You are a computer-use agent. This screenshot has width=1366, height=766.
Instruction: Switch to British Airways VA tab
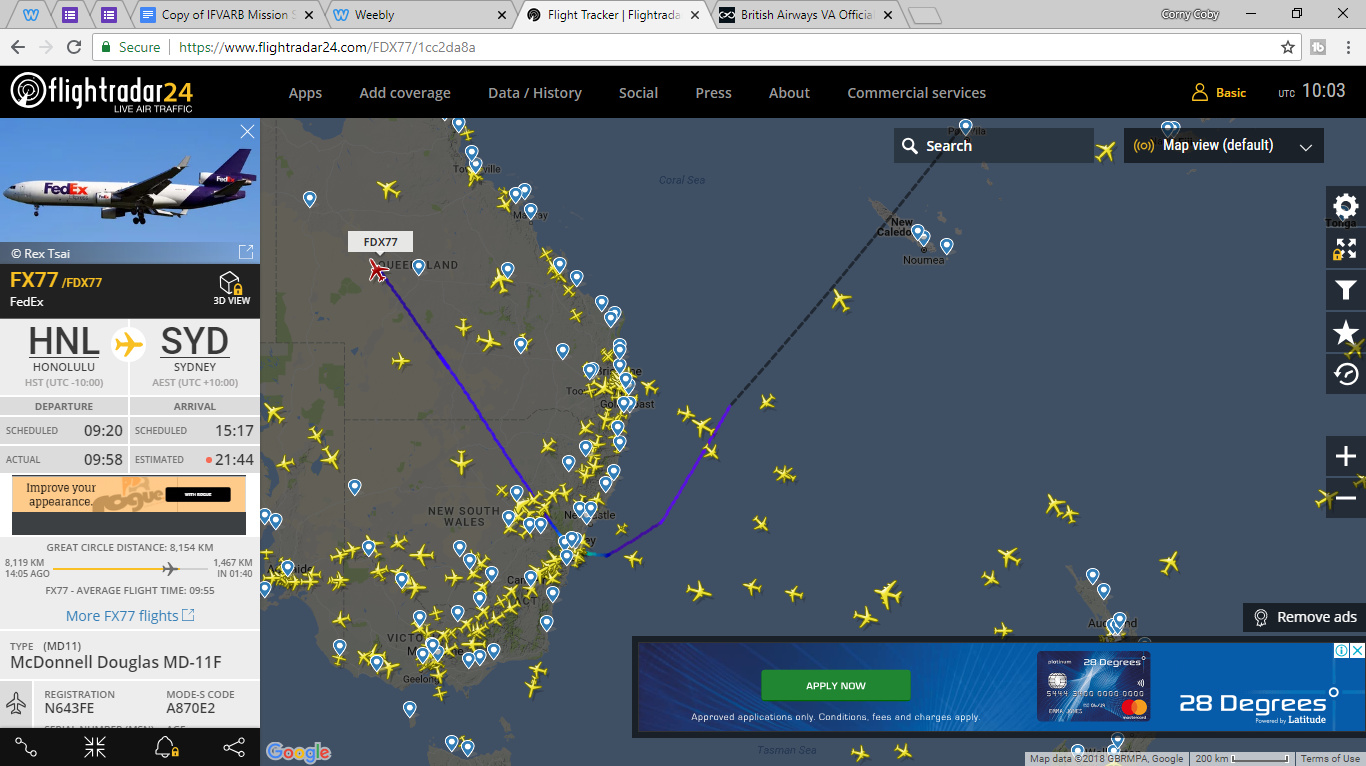pyautogui.click(x=805, y=15)
